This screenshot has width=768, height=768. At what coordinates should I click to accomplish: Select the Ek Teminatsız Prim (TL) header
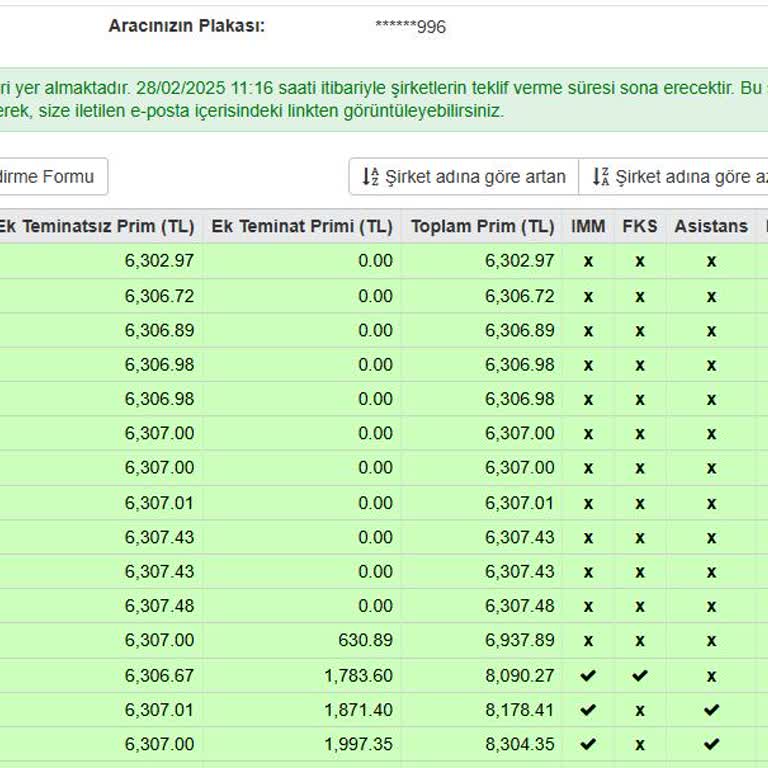[x=97, y=226]
